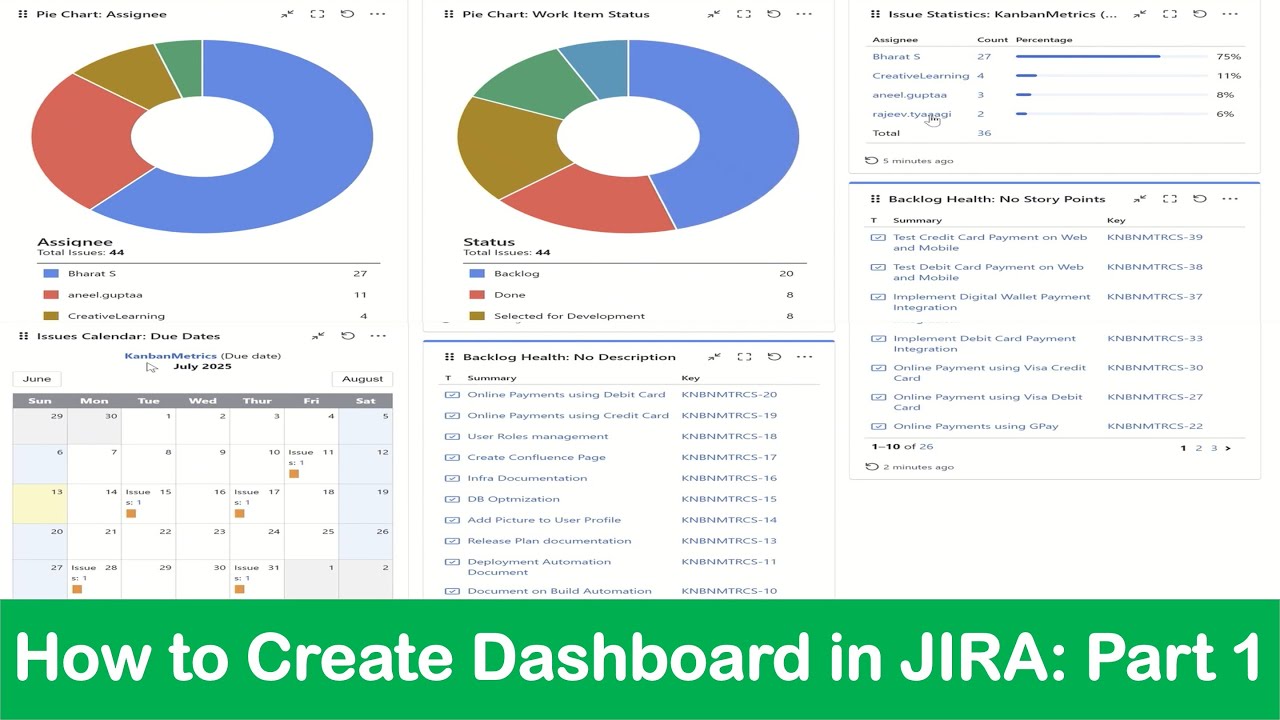Go to June in the calendar
Image resolution: width=1280 pixels, height=720 pixels.
point(37,379)
